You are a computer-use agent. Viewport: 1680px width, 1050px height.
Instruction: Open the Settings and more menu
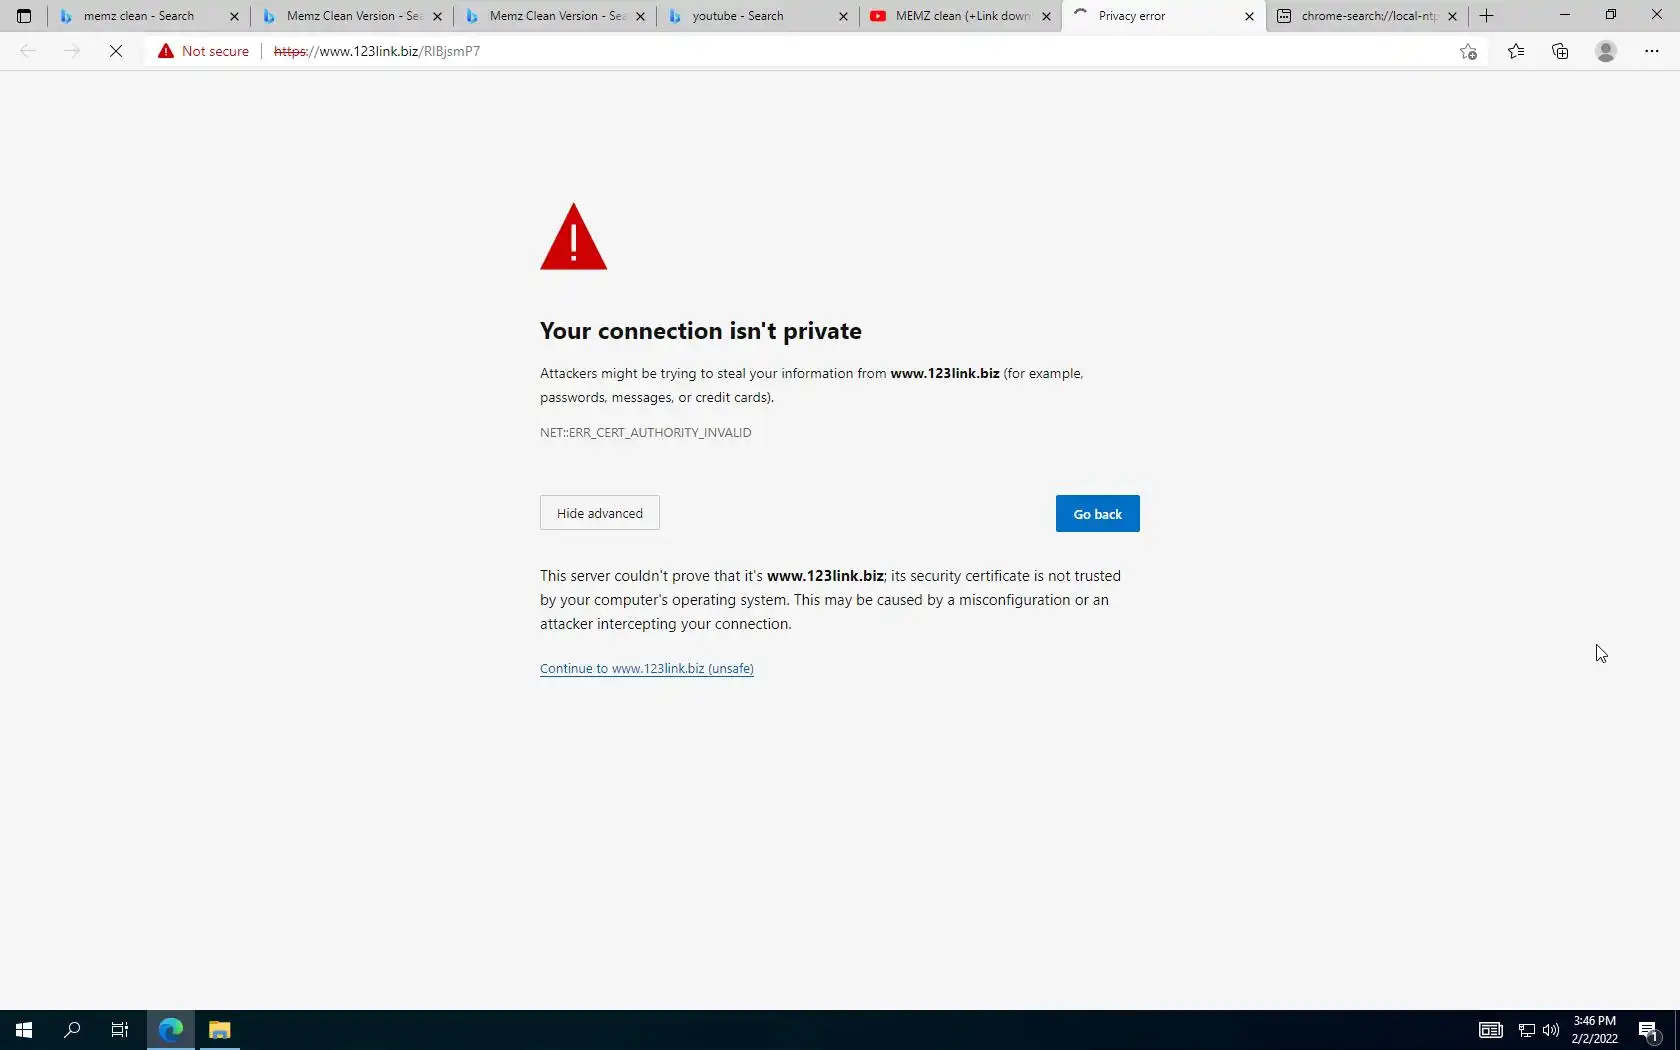tap(1652, 51)
